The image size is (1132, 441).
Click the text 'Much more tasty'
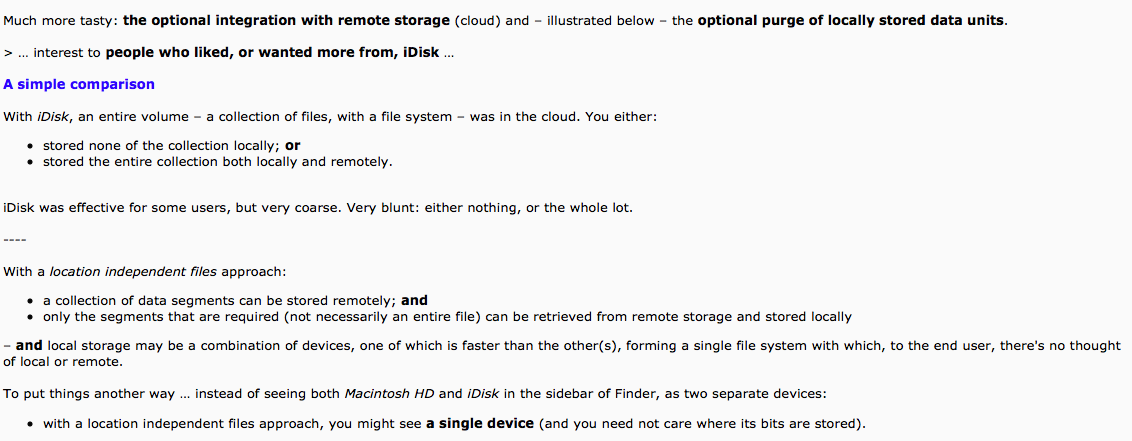click(x=59, y=20)
